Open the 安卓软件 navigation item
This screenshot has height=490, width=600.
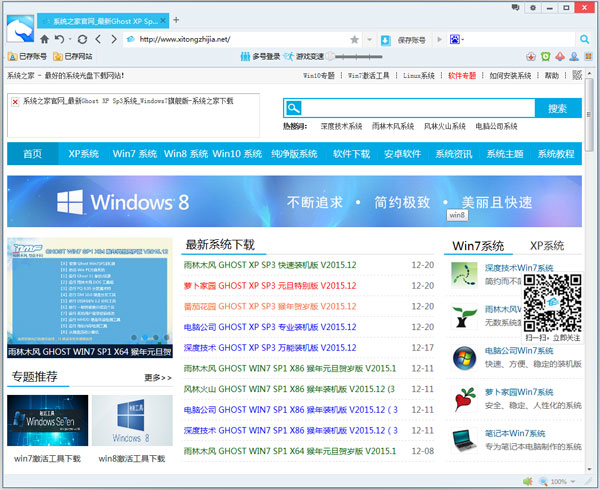click(x=403, y=154)
